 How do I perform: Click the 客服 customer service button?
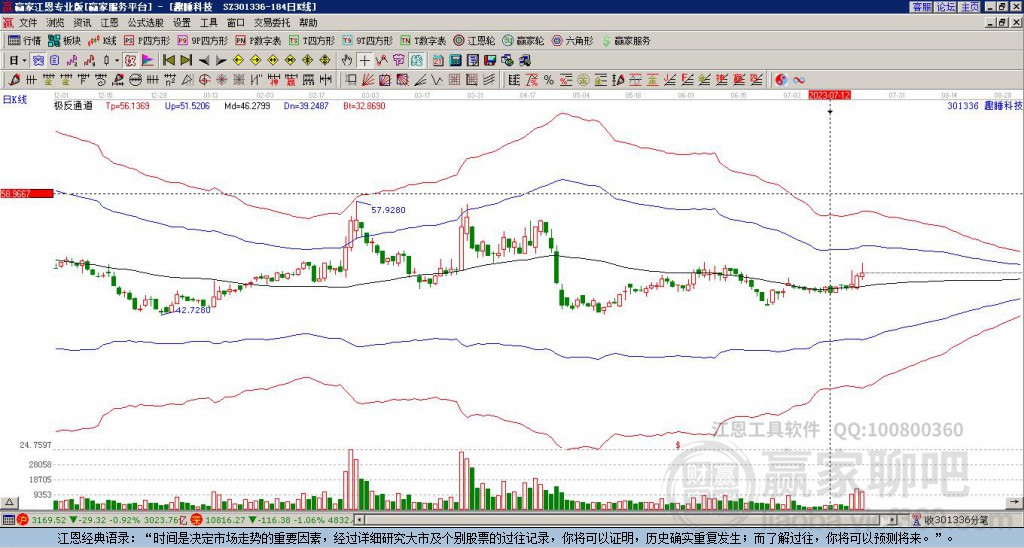[x=922, y=7]
